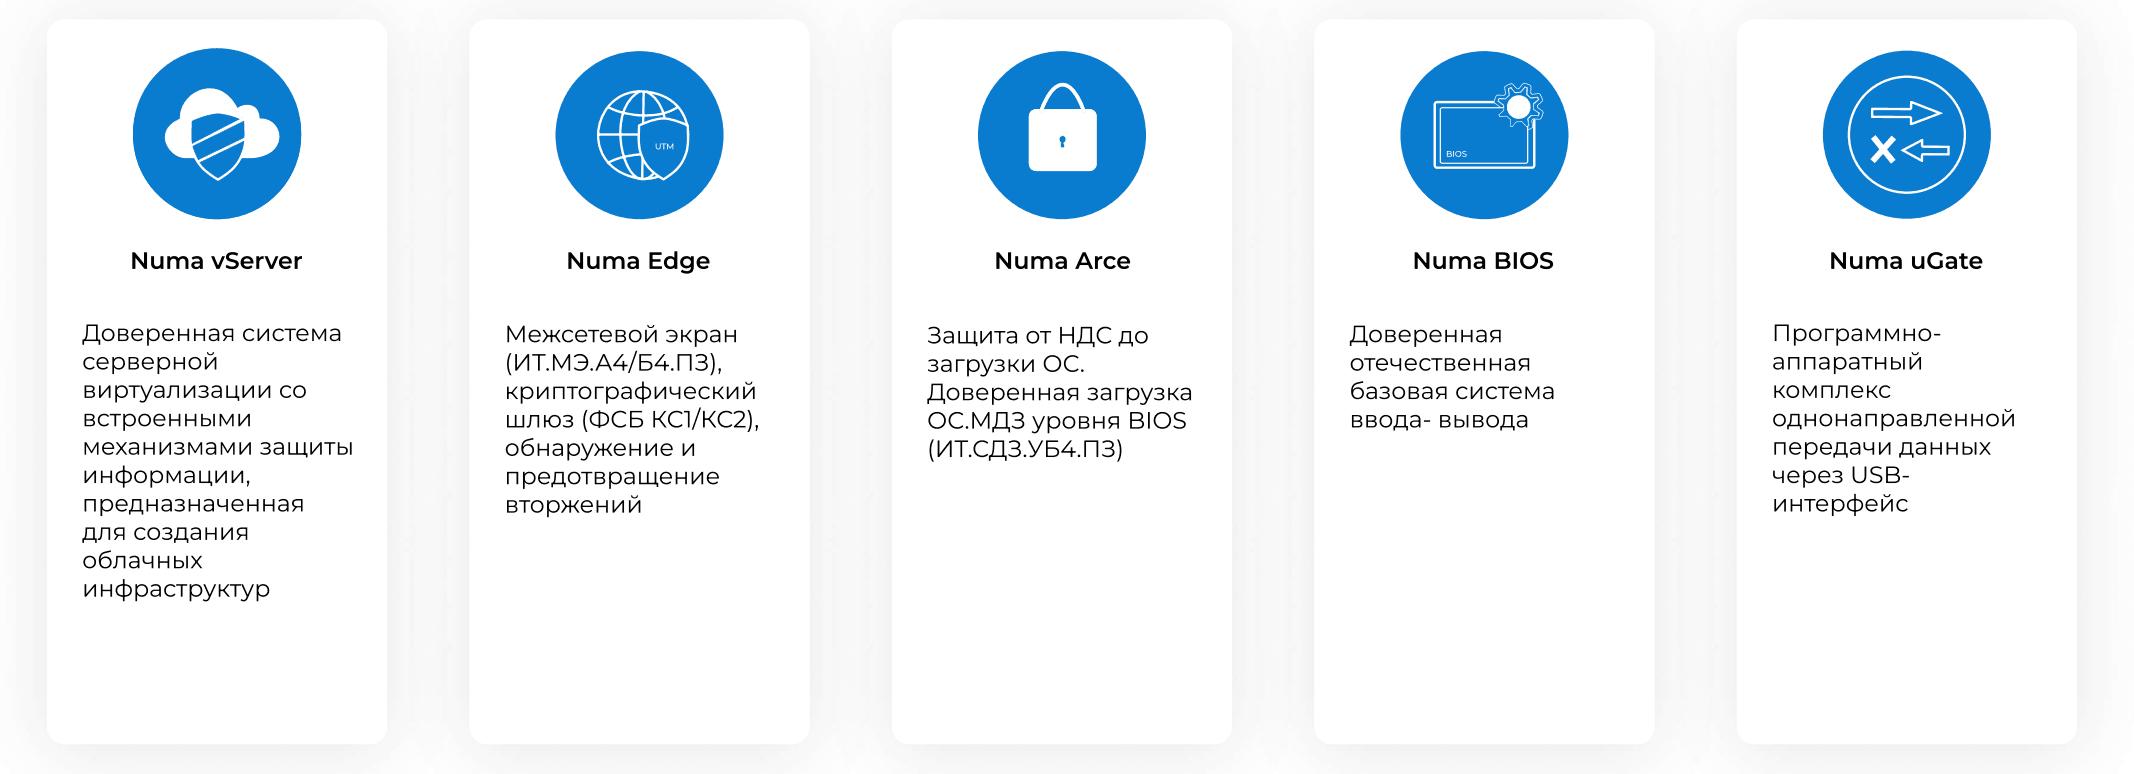Screen dimensions: 2134x774
Task: Click the Numa vServer cloud shield icon
Action: [217, 134]
